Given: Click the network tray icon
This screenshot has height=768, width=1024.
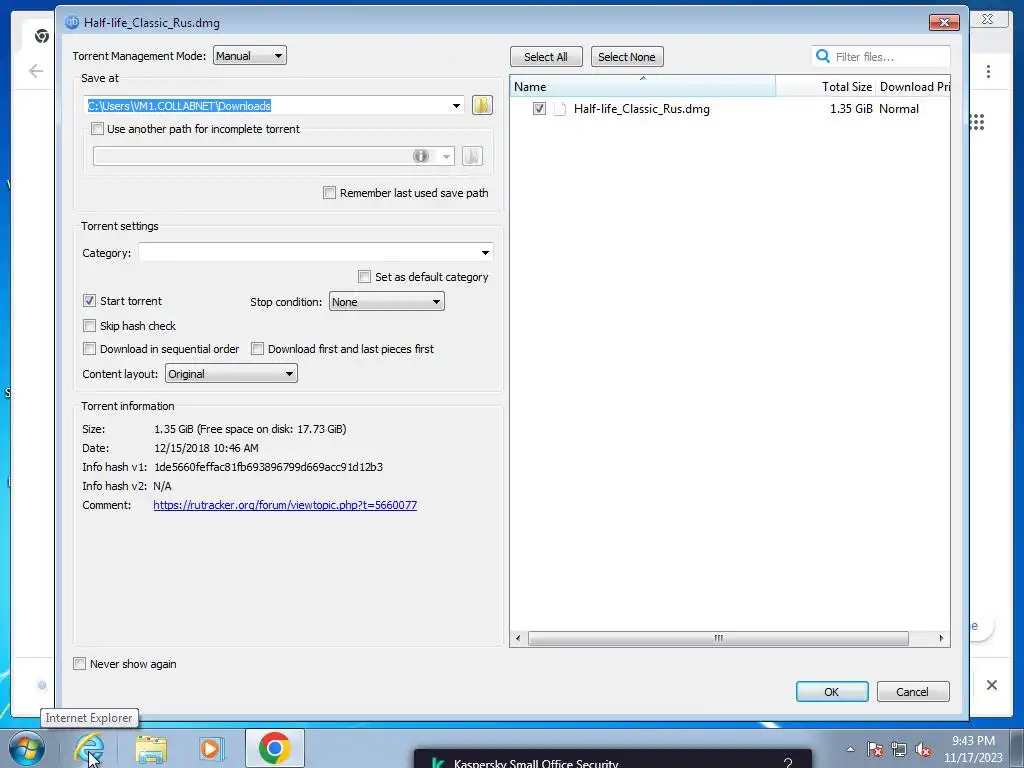Looking at the screenshot, I should (899, 749).
